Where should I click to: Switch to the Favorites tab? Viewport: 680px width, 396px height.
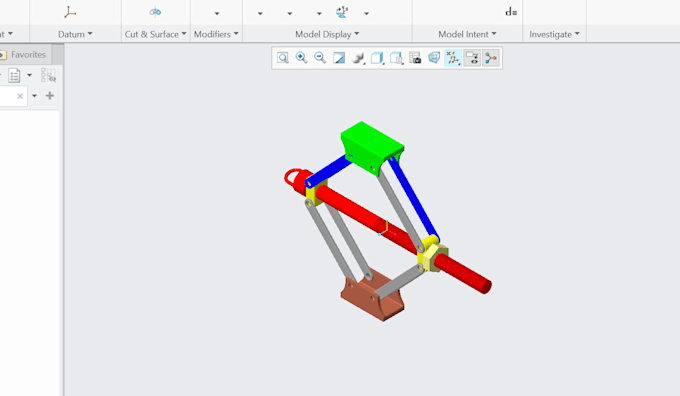point(25,55)
